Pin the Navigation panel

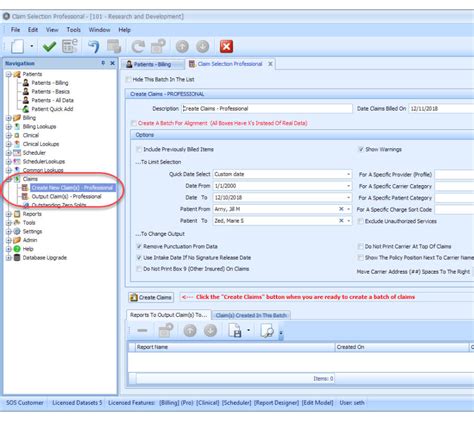point(103,63)
